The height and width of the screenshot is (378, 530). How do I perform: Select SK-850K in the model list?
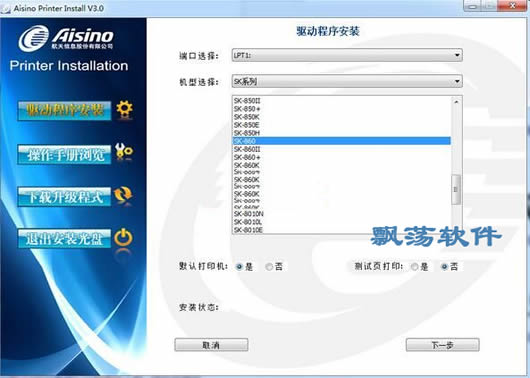tap(342, 117)
